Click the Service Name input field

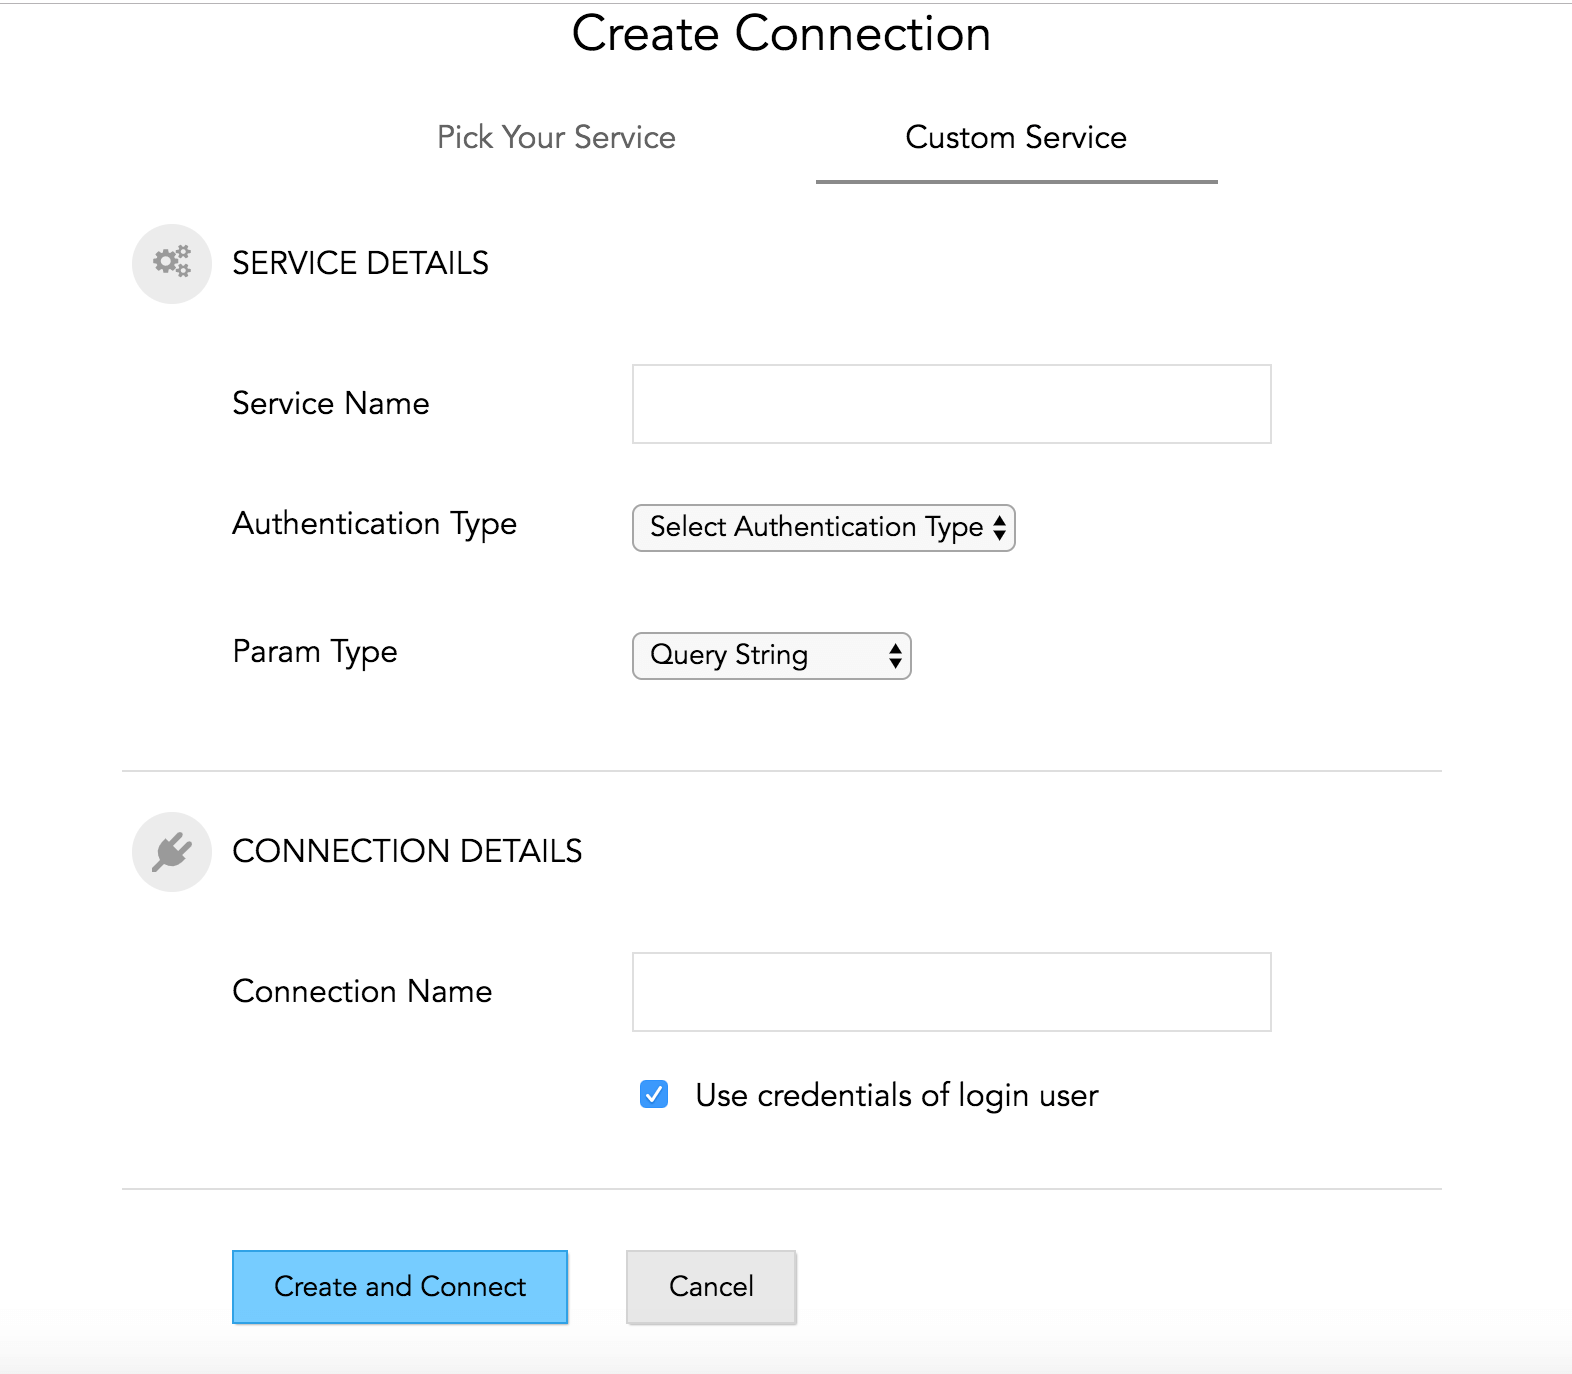(x=950, y=403)
